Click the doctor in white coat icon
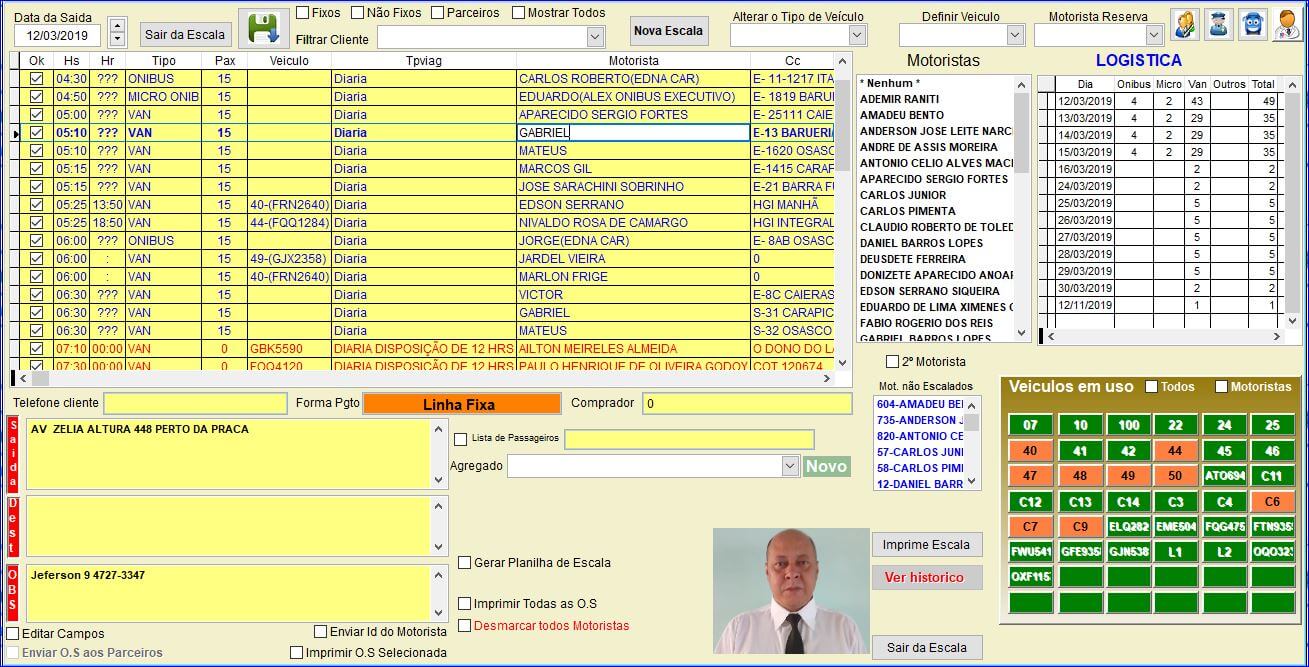Viewport: 1309px width, 667px height. [1287, 24]
